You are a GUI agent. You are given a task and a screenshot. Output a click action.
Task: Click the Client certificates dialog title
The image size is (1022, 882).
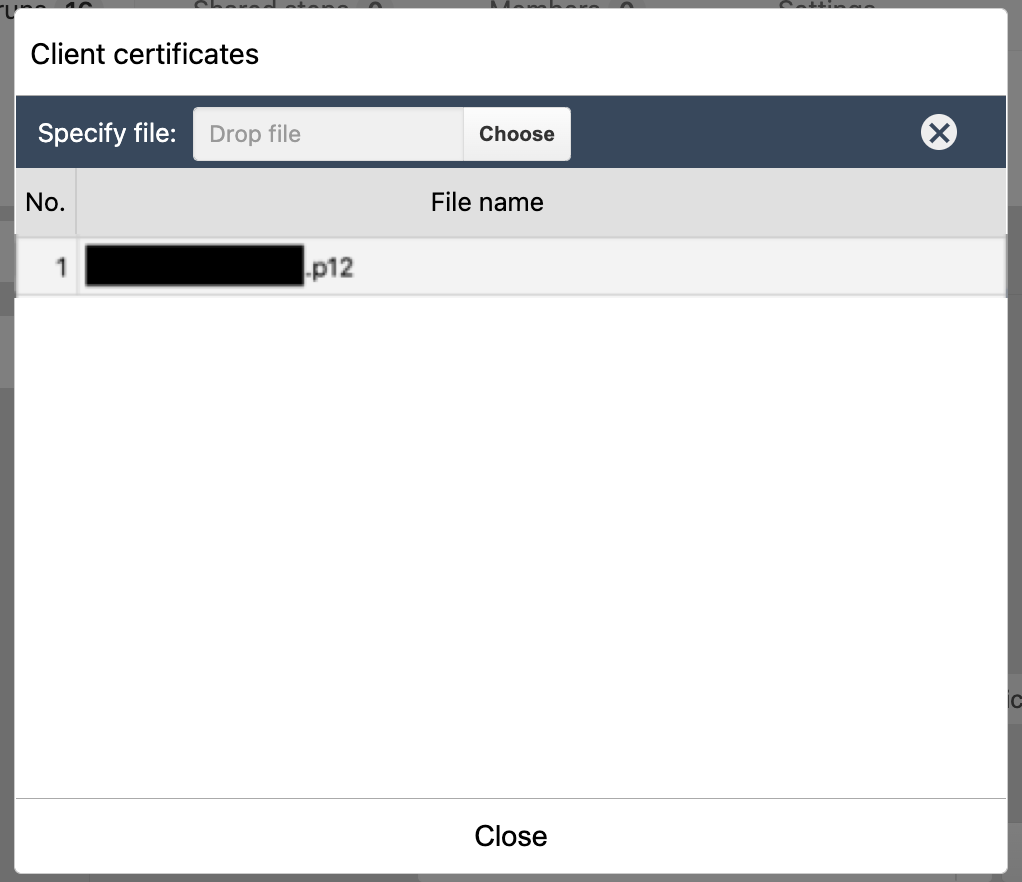coord(145,54)
